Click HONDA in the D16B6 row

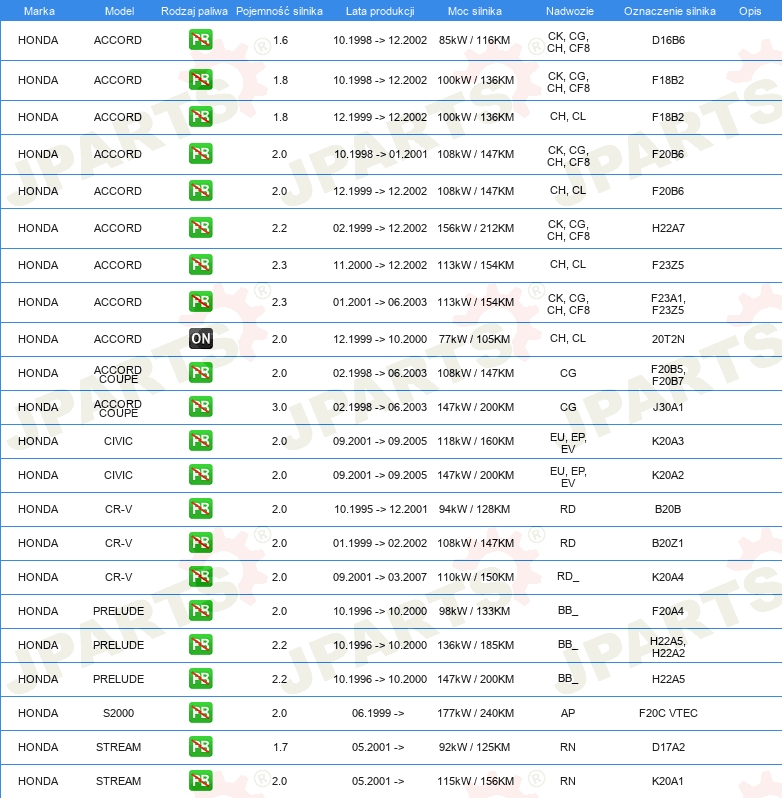(38, 40)
